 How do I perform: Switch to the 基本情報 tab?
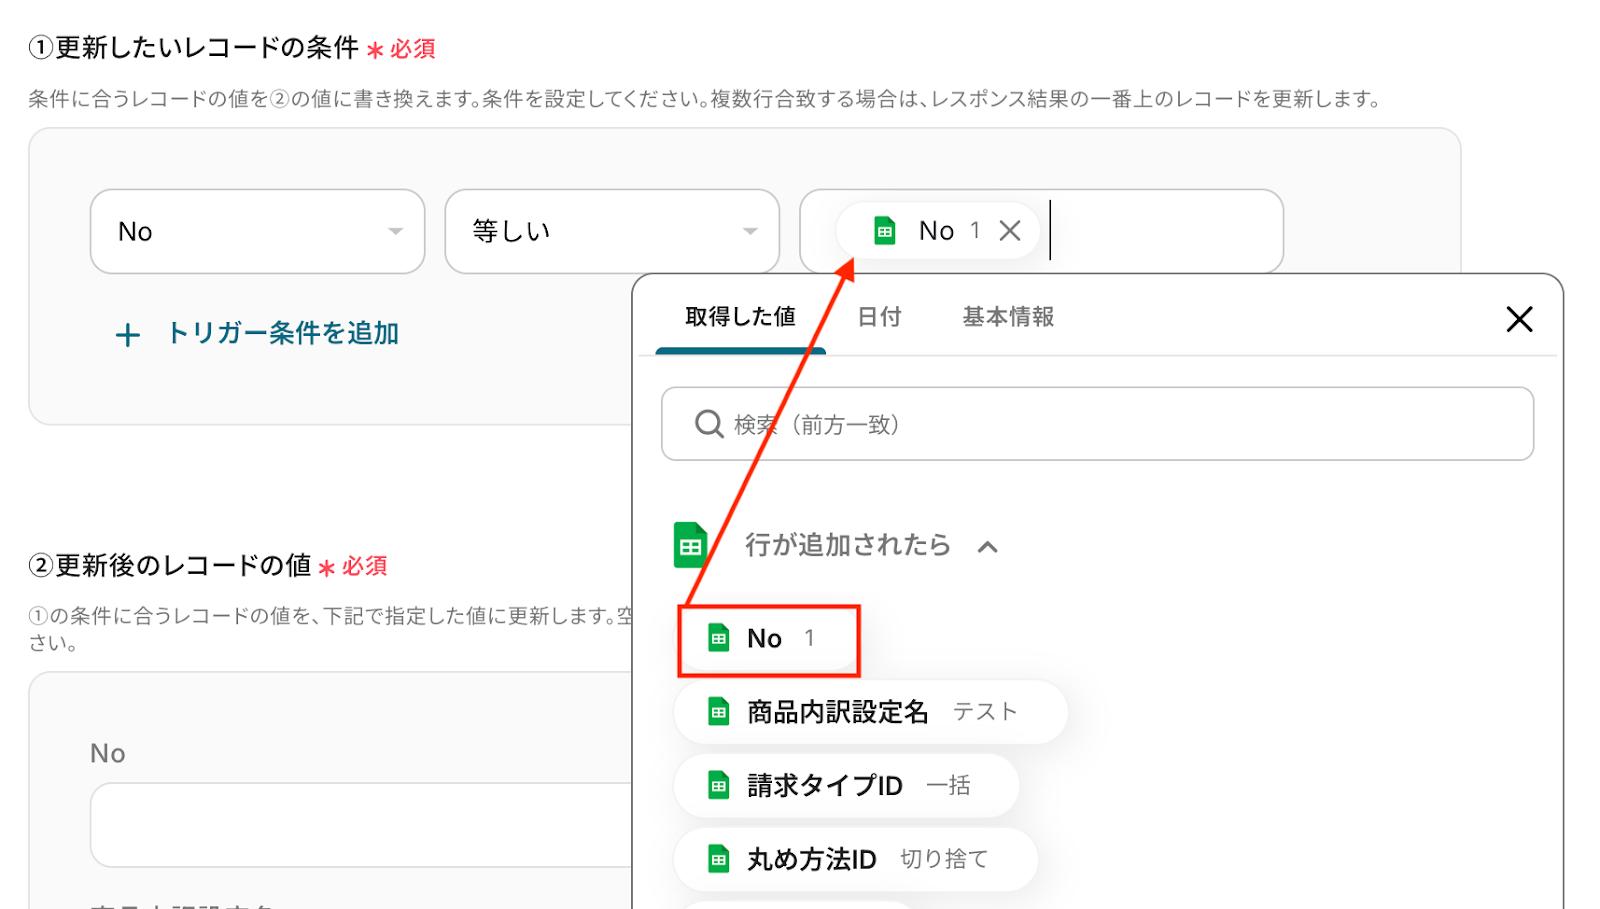pos(1008,317)
